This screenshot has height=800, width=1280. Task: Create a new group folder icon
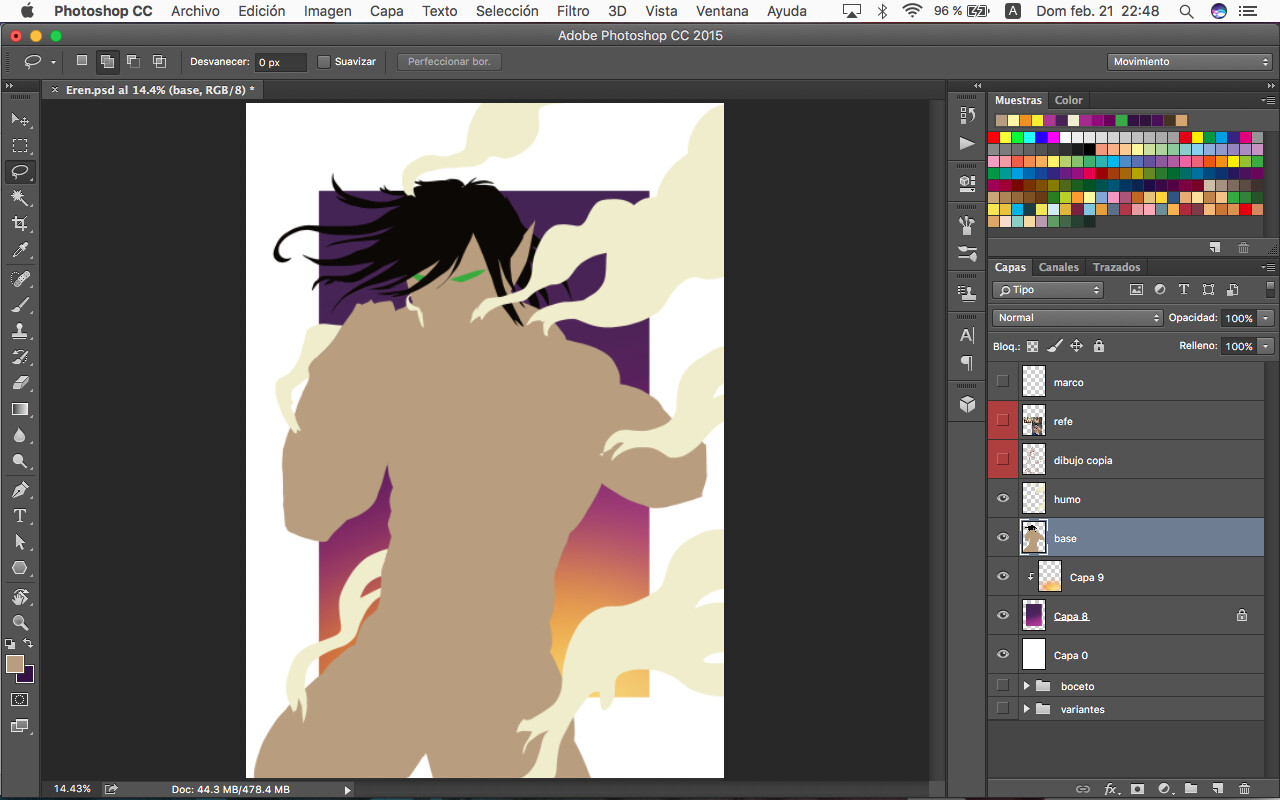tap(1191, 789)
